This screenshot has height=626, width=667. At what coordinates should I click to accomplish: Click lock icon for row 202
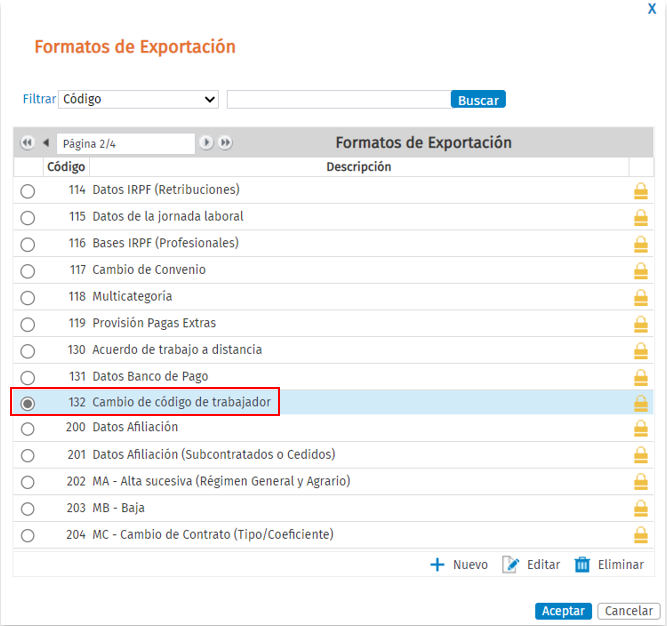coord(641,482)
